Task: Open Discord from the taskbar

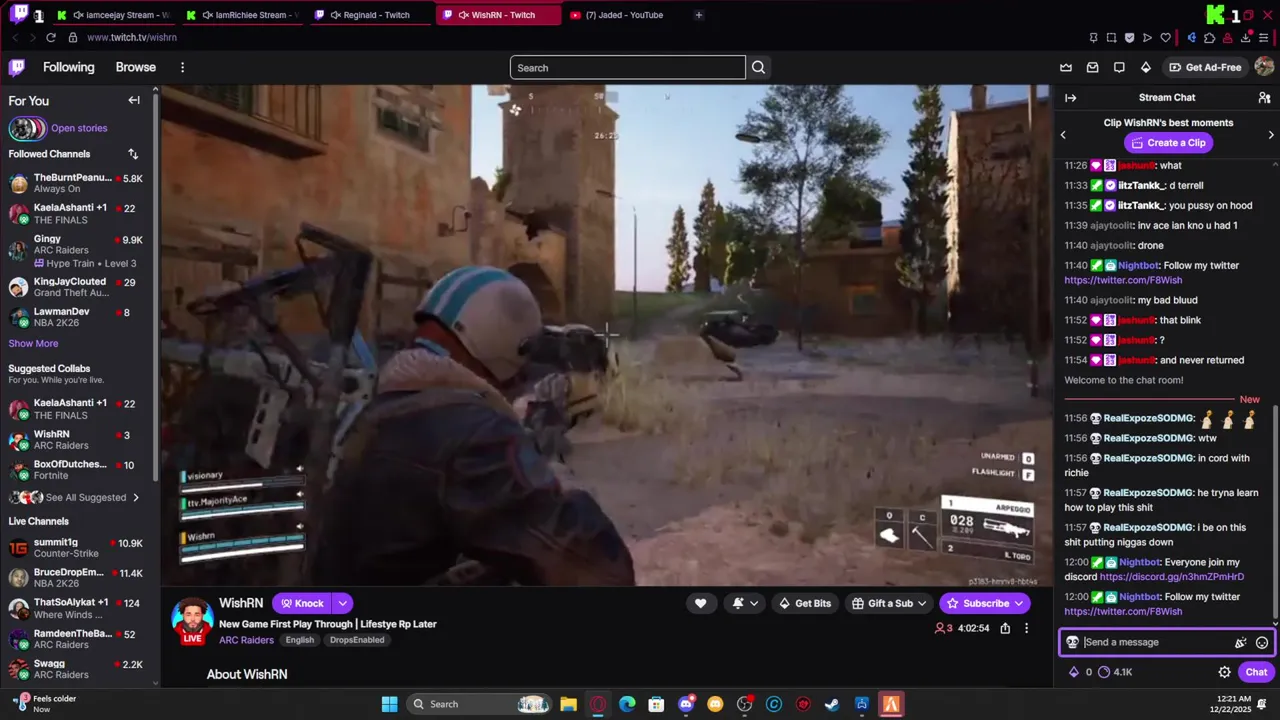Action: [686, 704]
